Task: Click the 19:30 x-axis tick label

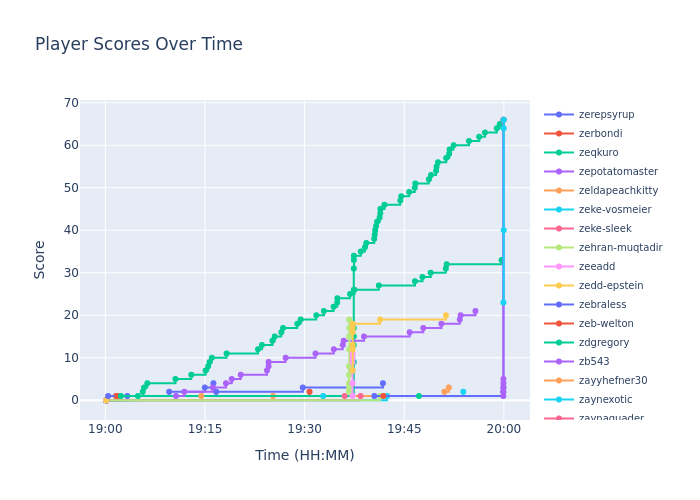Action: point(304,429)
